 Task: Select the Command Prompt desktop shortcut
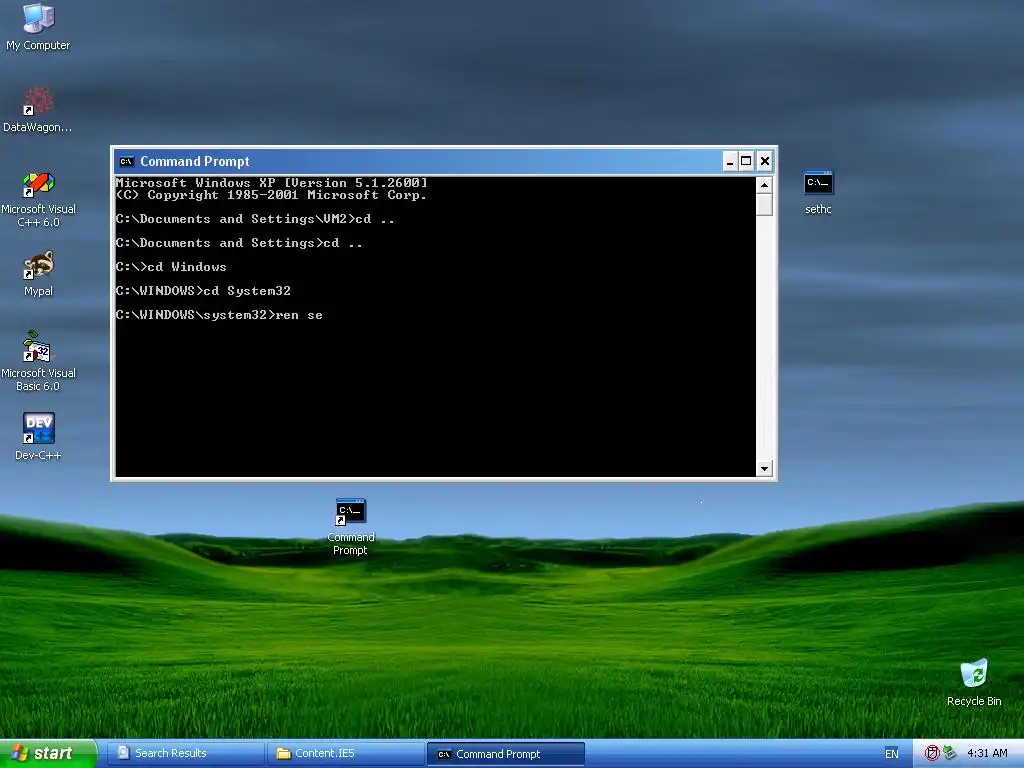click(x=351, y=527)
